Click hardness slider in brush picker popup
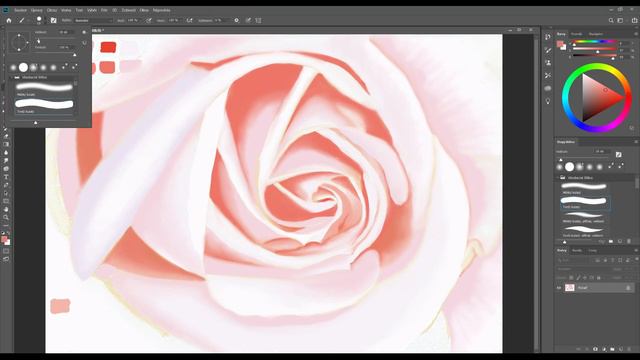 pyautogui.click(x=55, y=54)
